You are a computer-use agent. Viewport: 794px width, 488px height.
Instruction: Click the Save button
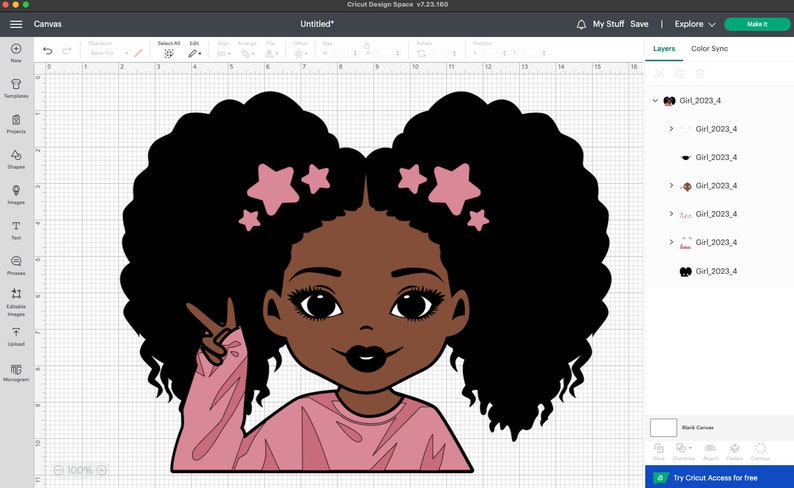point(639,24)
